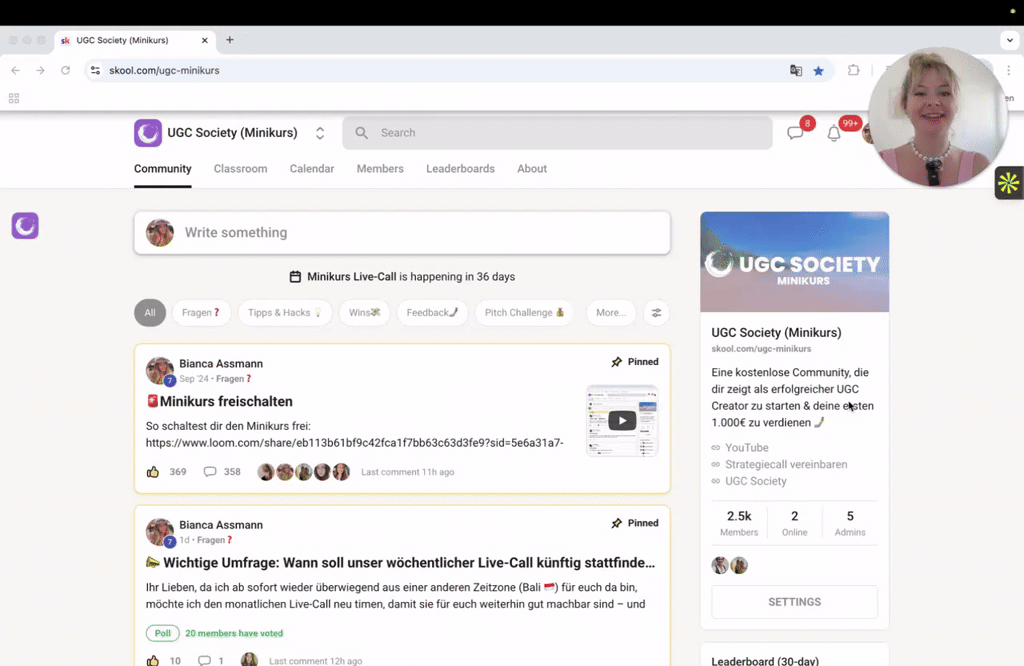Play the Minikurs freischalten video thumbnail
This screenshot has height=666, width=1024.
pyautogui.click(x=622, y=420)
